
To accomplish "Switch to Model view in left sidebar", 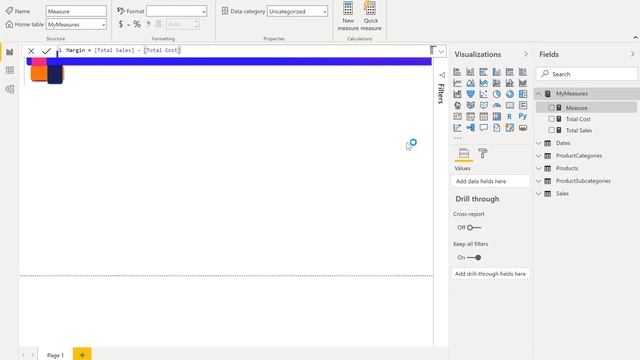I will click(10, 89).
